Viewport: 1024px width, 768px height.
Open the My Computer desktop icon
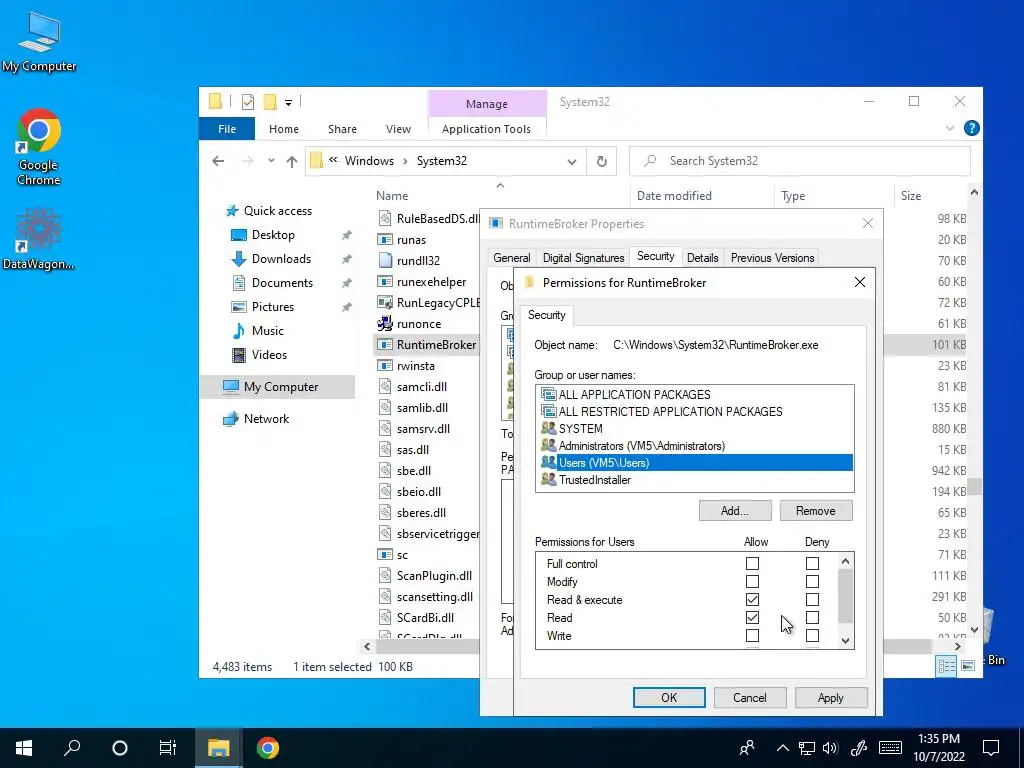tap(39, 40)
